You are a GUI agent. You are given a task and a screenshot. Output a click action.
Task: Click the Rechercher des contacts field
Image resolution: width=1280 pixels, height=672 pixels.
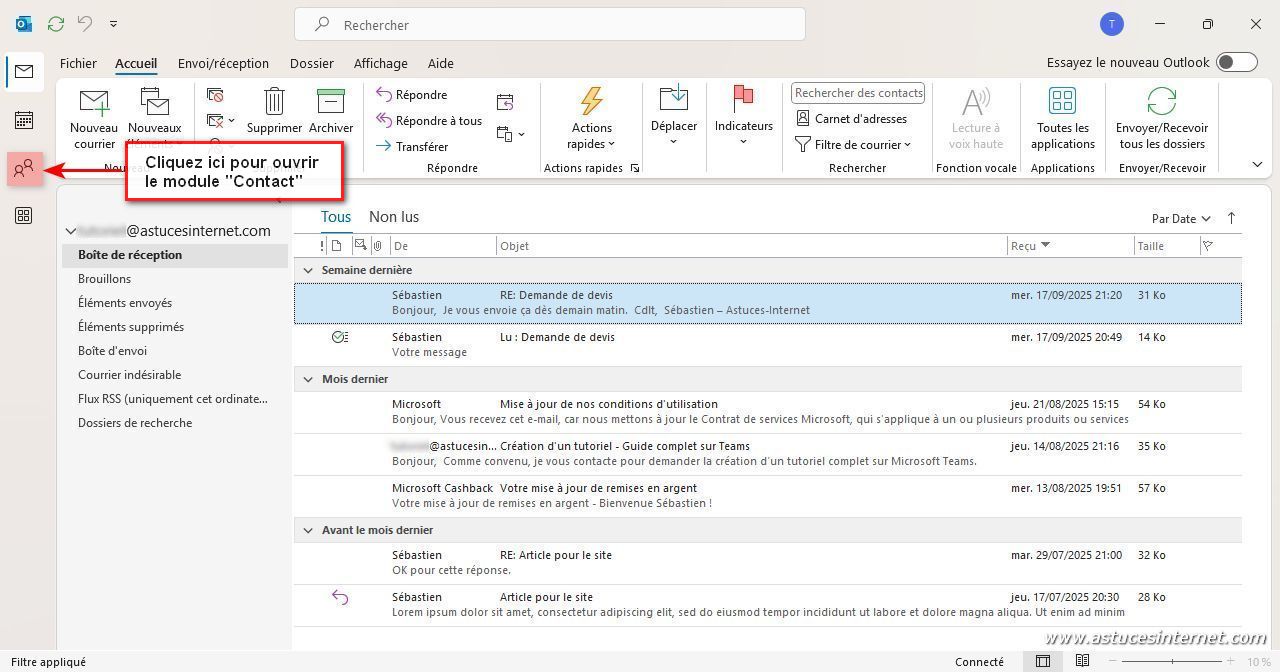click(x=858, y=93)
